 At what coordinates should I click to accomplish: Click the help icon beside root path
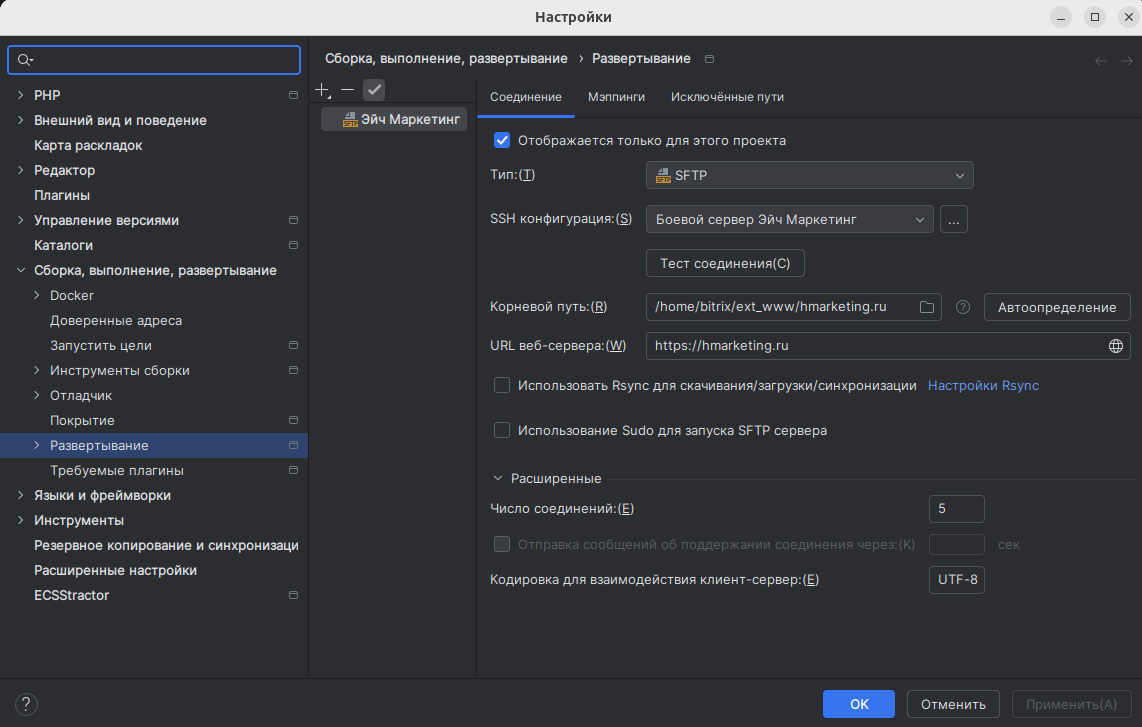click(963, 307)
